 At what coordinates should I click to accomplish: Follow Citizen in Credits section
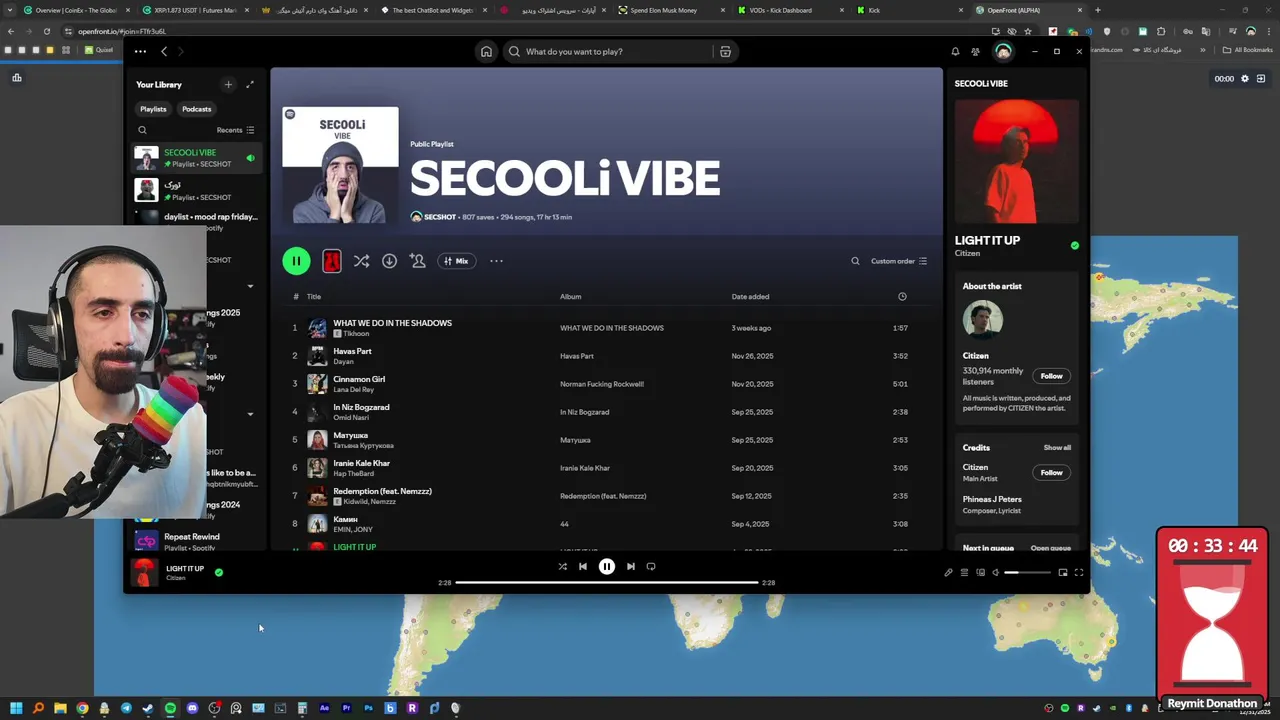[x=1051, y=472]
